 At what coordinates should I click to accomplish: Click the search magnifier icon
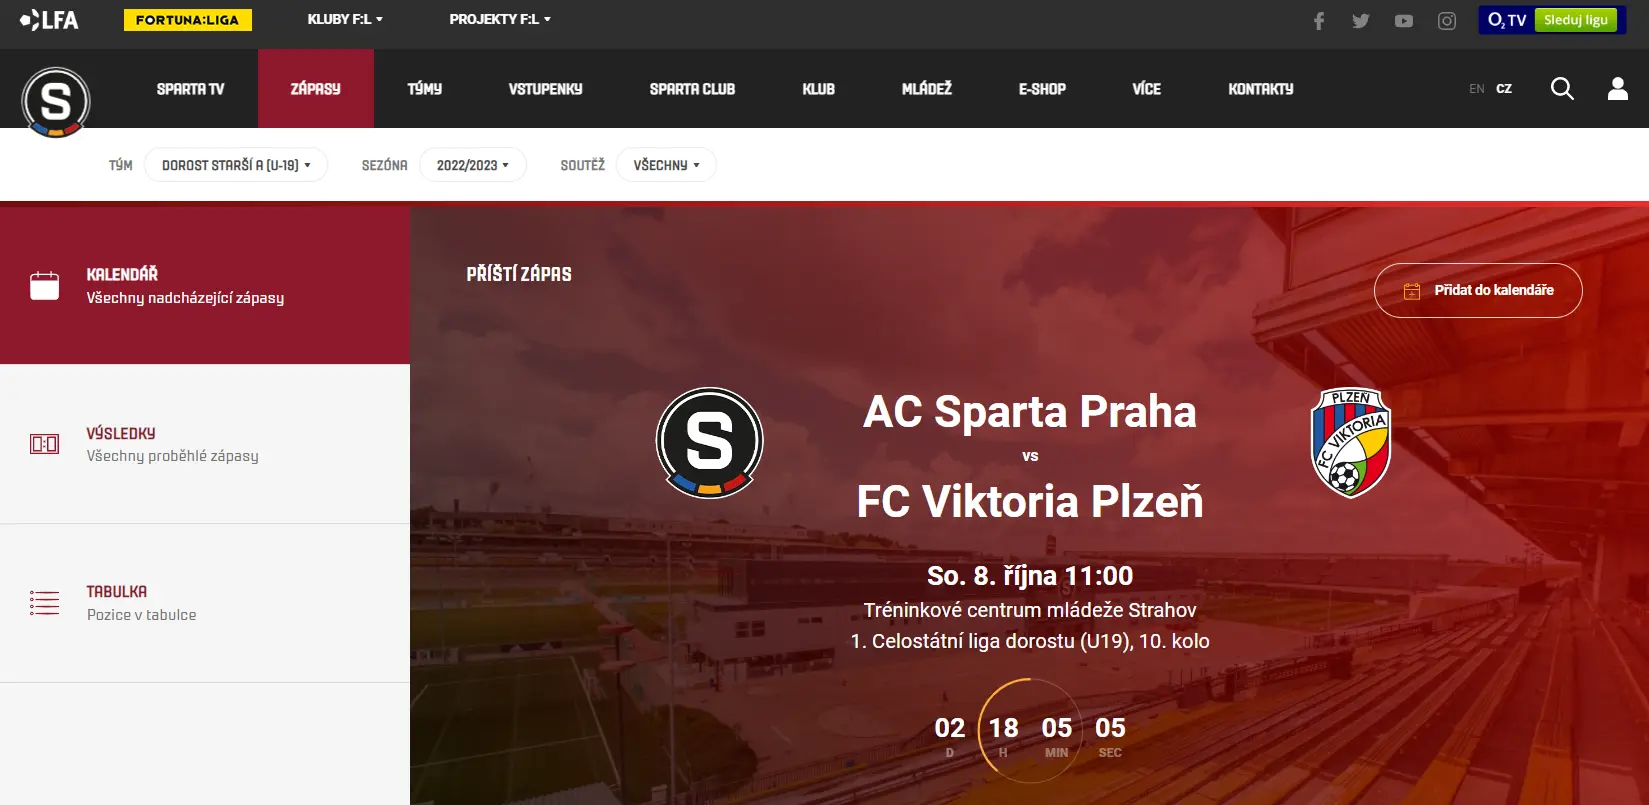tap(1562, 89)
